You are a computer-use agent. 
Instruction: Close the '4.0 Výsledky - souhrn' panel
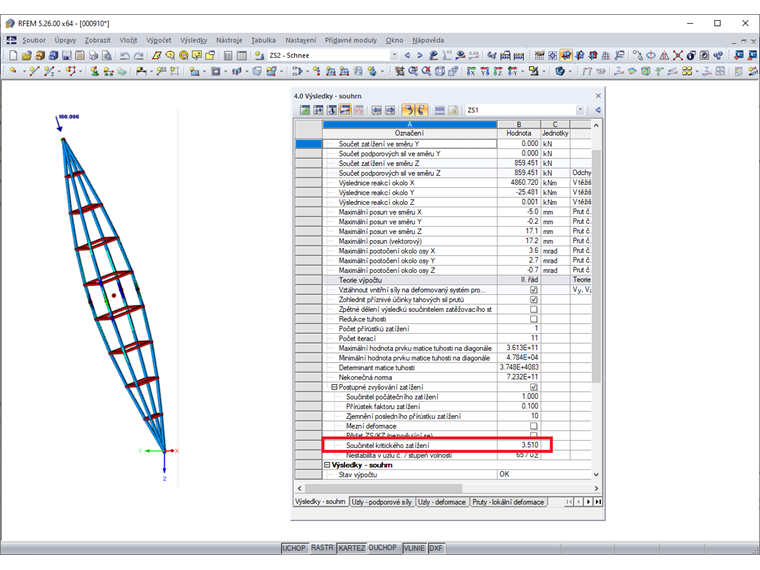pos(598,96)
